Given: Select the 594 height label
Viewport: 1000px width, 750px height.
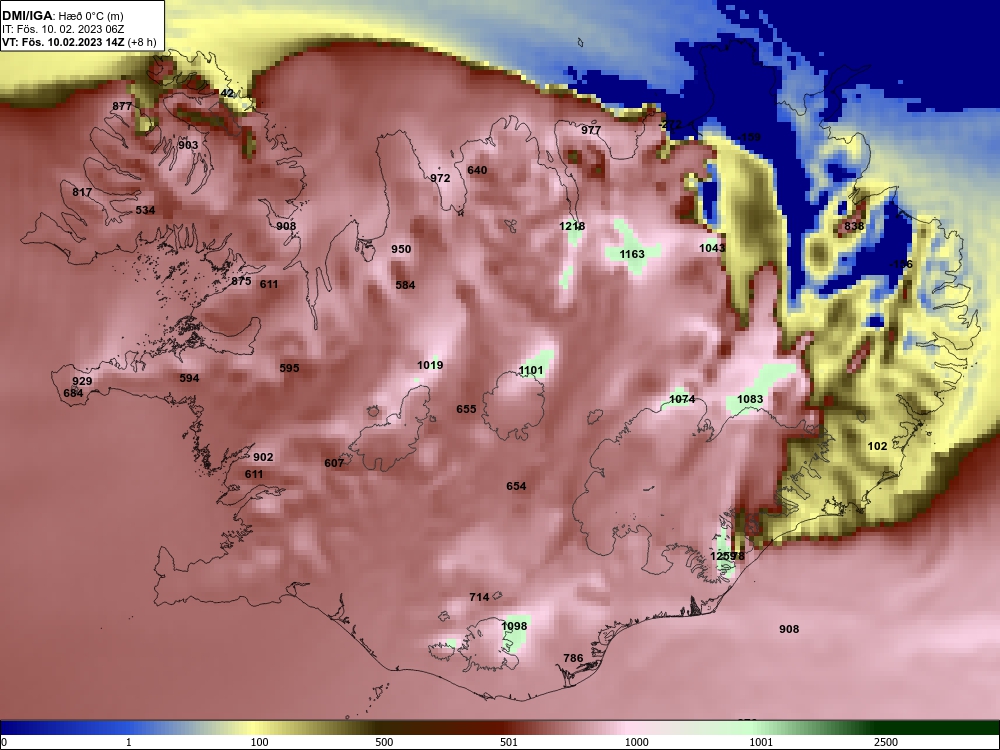Looking at the screenshot, I should click(x=189, y=378).
